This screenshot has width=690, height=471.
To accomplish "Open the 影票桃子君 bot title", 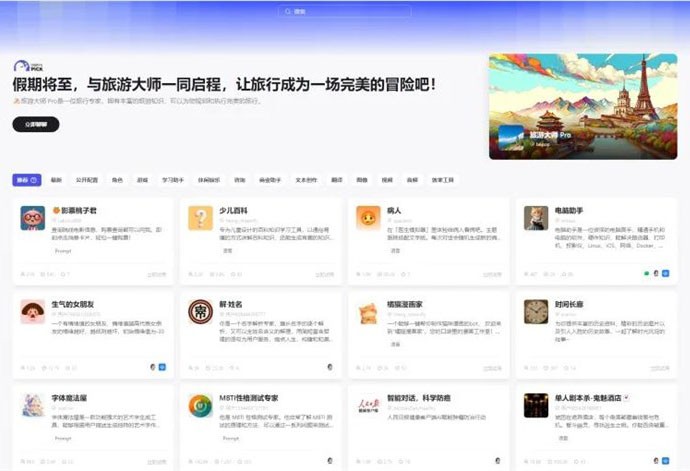I will [74, 211].
